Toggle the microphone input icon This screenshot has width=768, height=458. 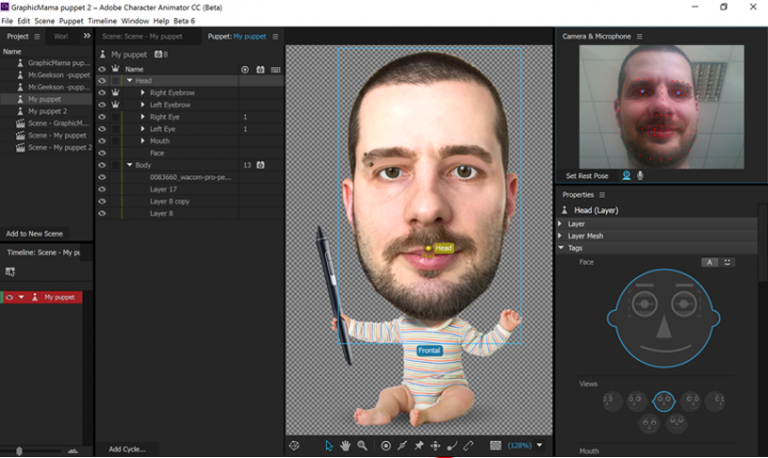640,175
